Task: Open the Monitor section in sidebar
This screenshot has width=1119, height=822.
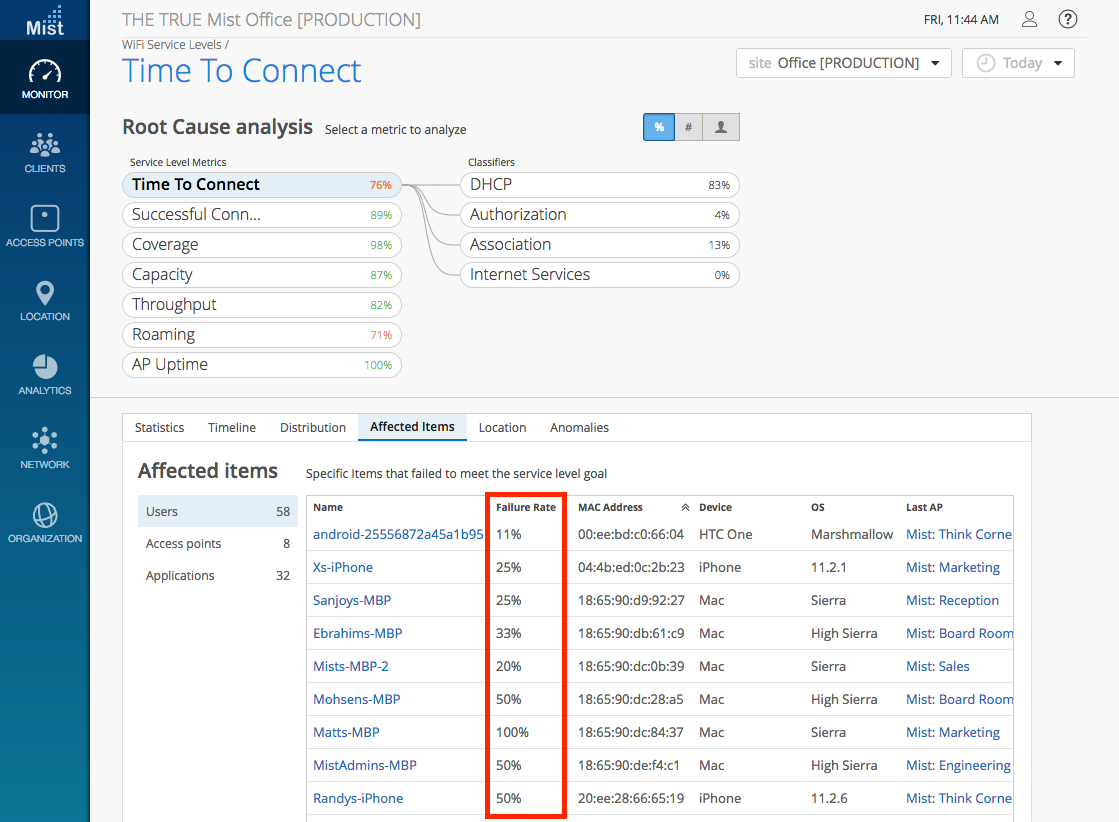Action: [45, 80]
